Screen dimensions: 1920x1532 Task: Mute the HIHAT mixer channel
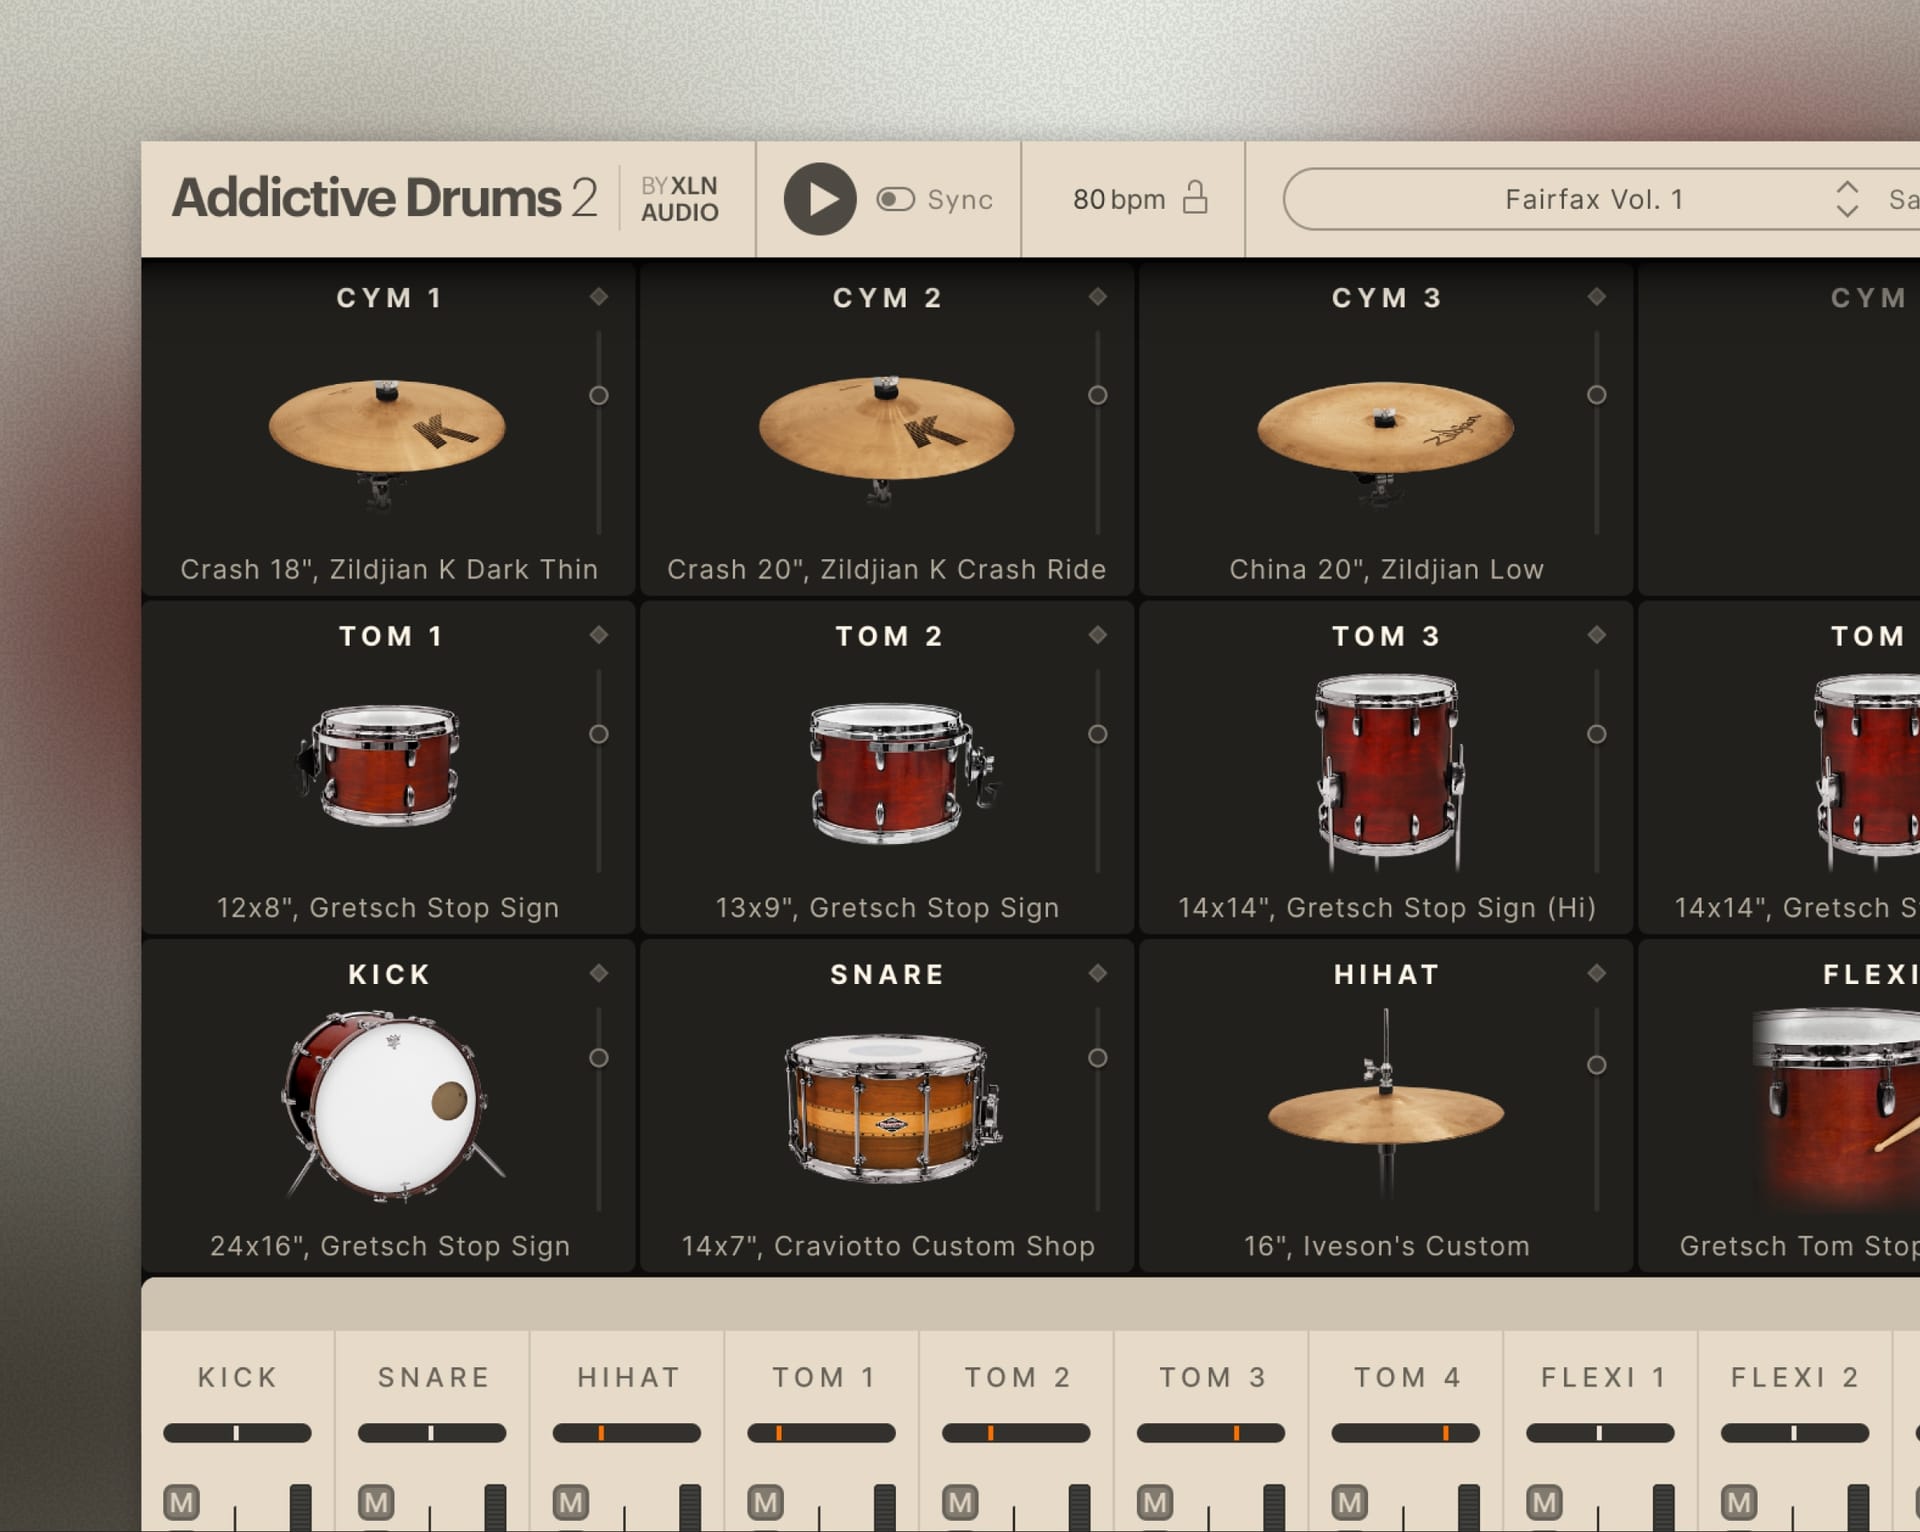(x=571, y=1502)
